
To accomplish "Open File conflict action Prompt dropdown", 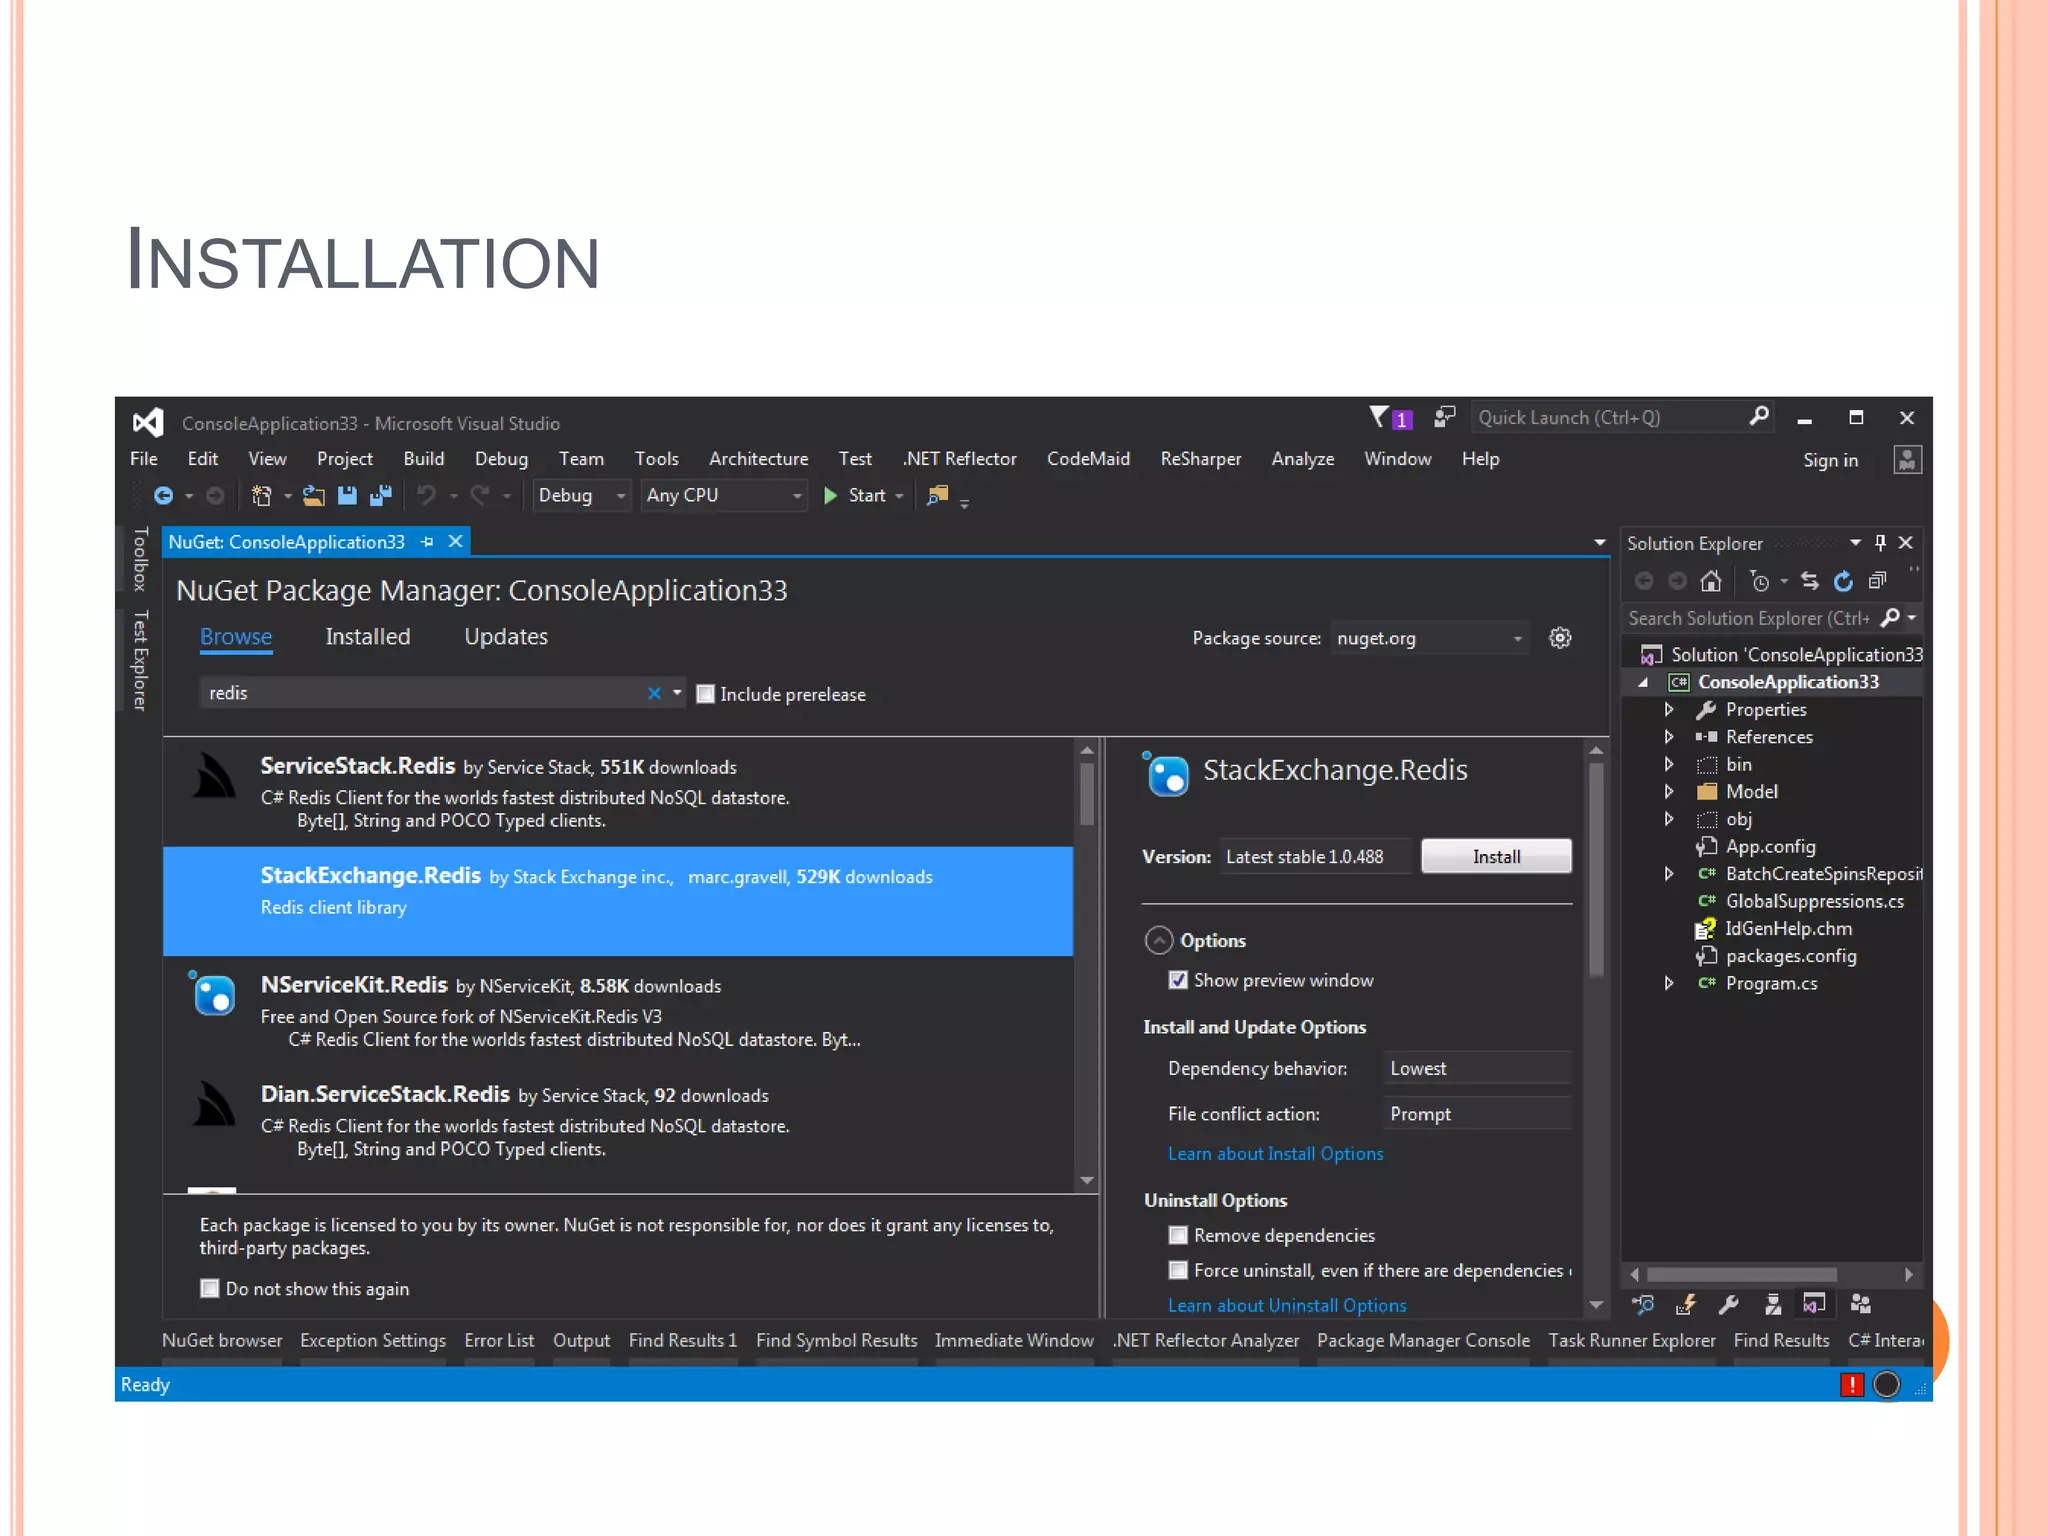I will [x=1477, y=1114].
